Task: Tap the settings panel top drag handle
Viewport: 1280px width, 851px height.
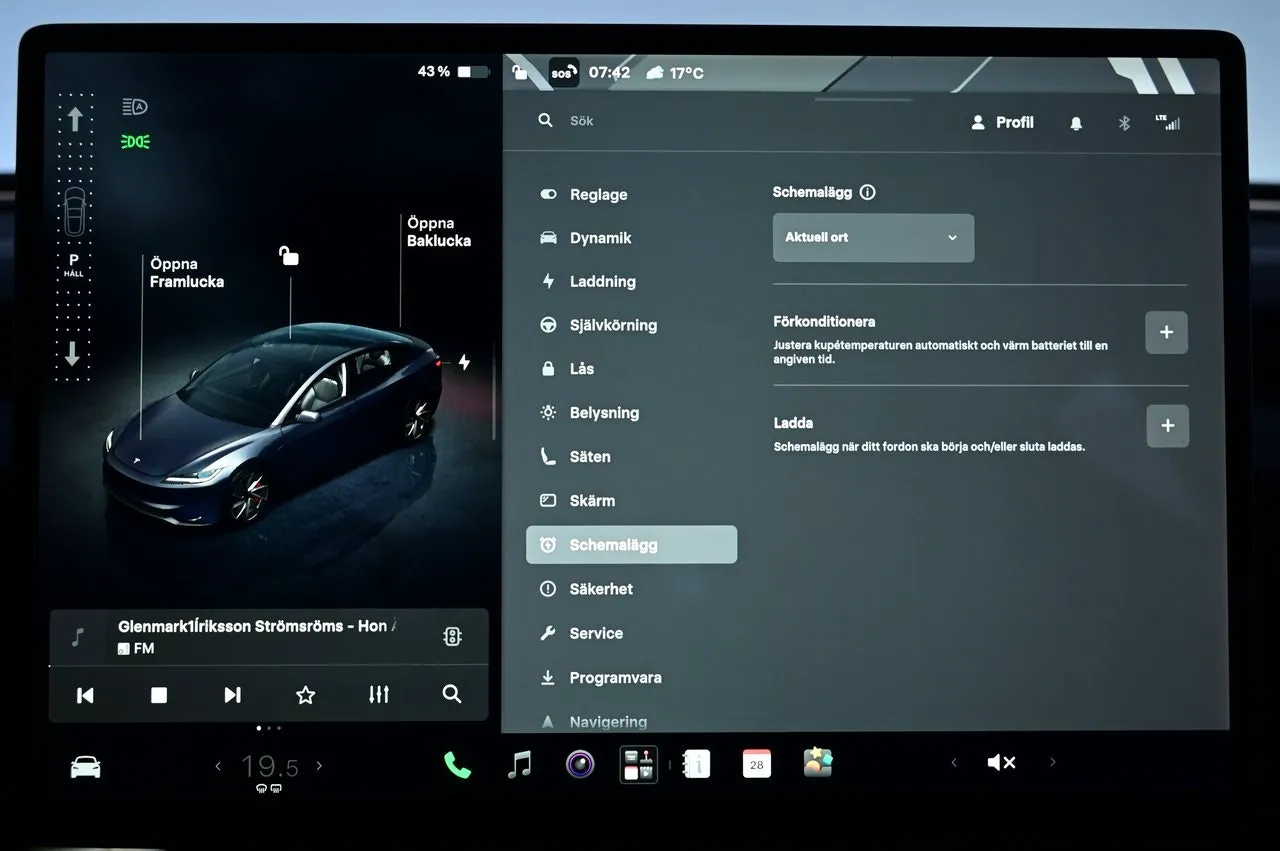Action: click(x=863, y=99)
